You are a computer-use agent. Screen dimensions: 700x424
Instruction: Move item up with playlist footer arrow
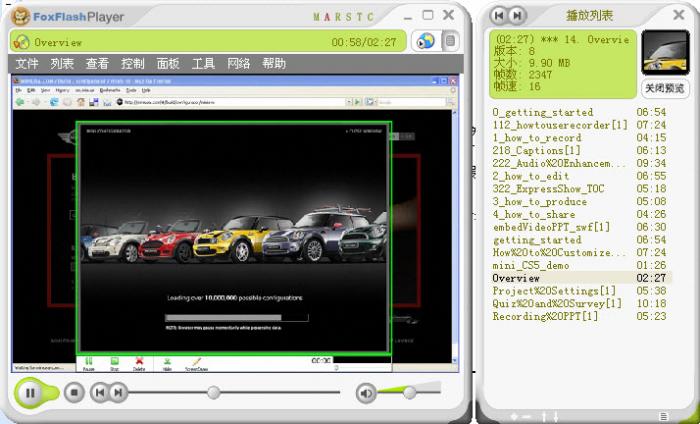544,417
